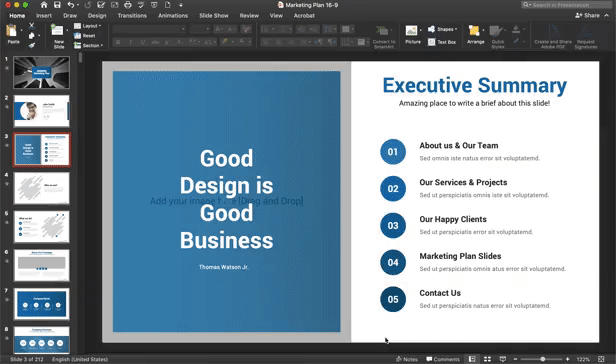
Task: Switch to the Design tab
Action: pos(97,16)
